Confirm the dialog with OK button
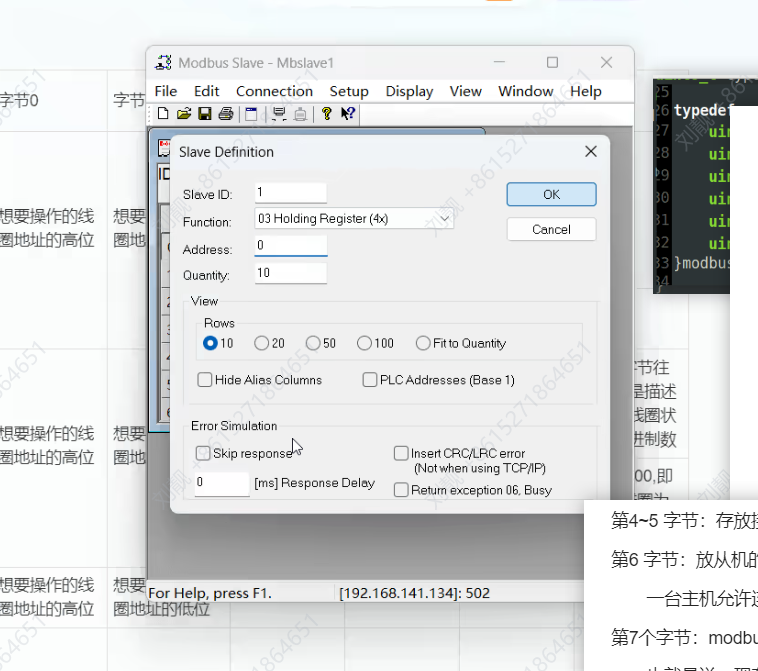The image size is (758, 671). coord(551,194)
